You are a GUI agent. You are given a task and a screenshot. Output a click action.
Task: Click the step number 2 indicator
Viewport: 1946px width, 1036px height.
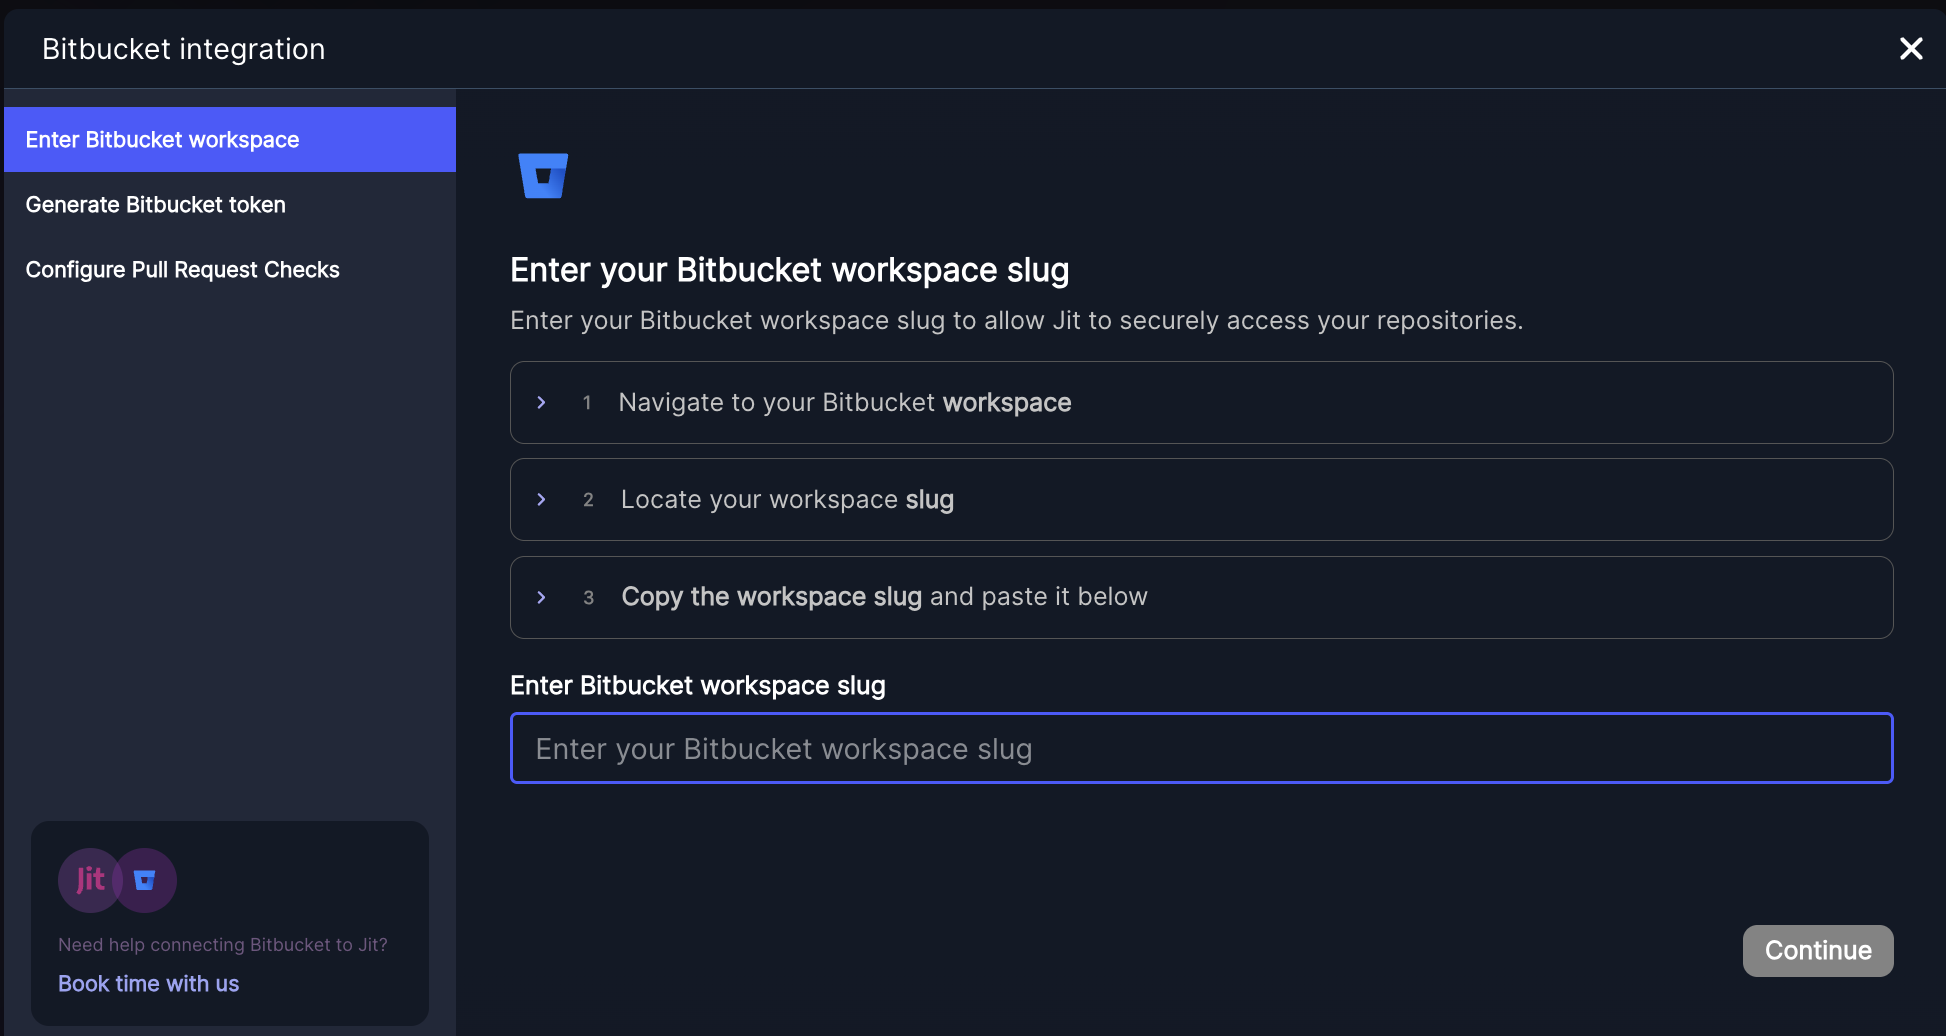pyautogui.click(x=588, y=500)
